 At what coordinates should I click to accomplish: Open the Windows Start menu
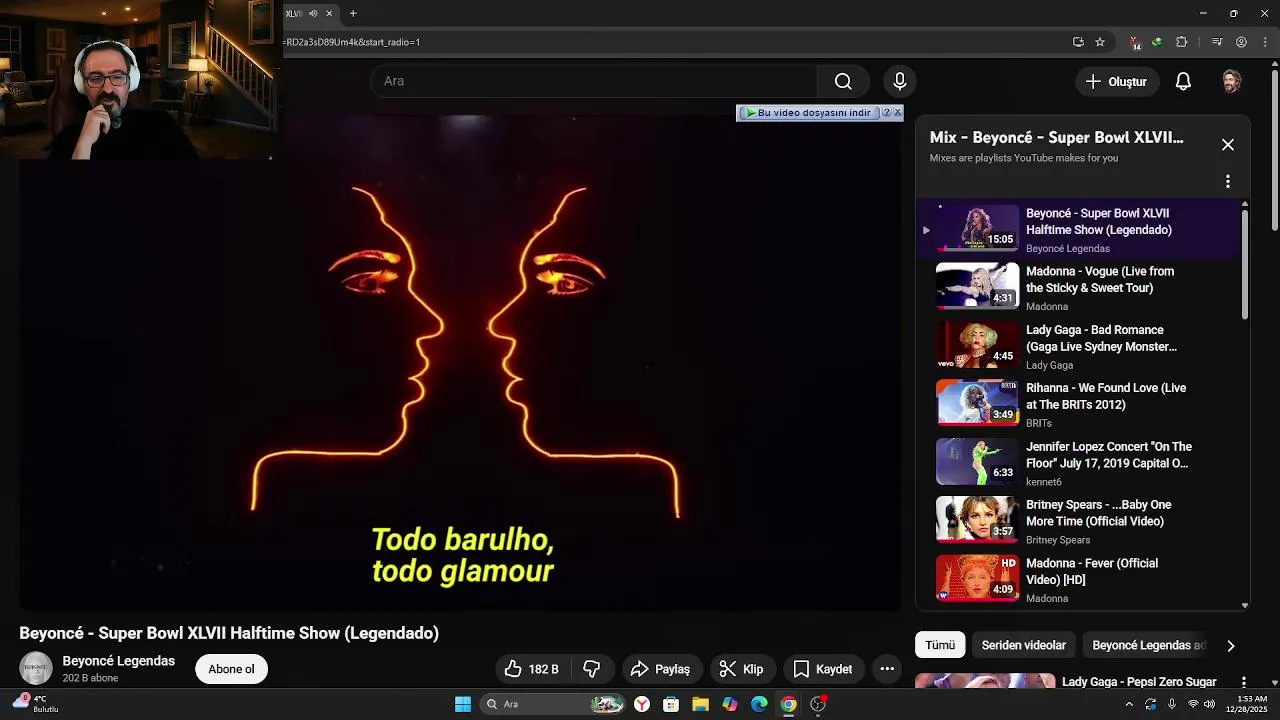point(463,704)
